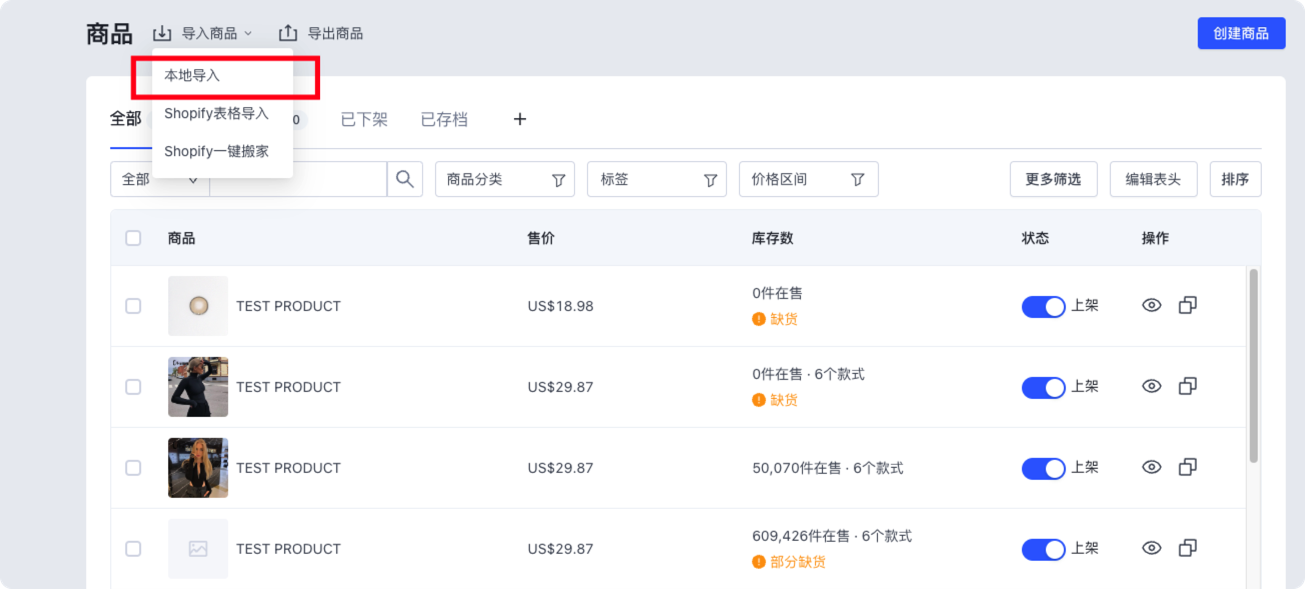Click the 状态 column header
This screenshot has height=589, width=1305.
pos(1036,238)
